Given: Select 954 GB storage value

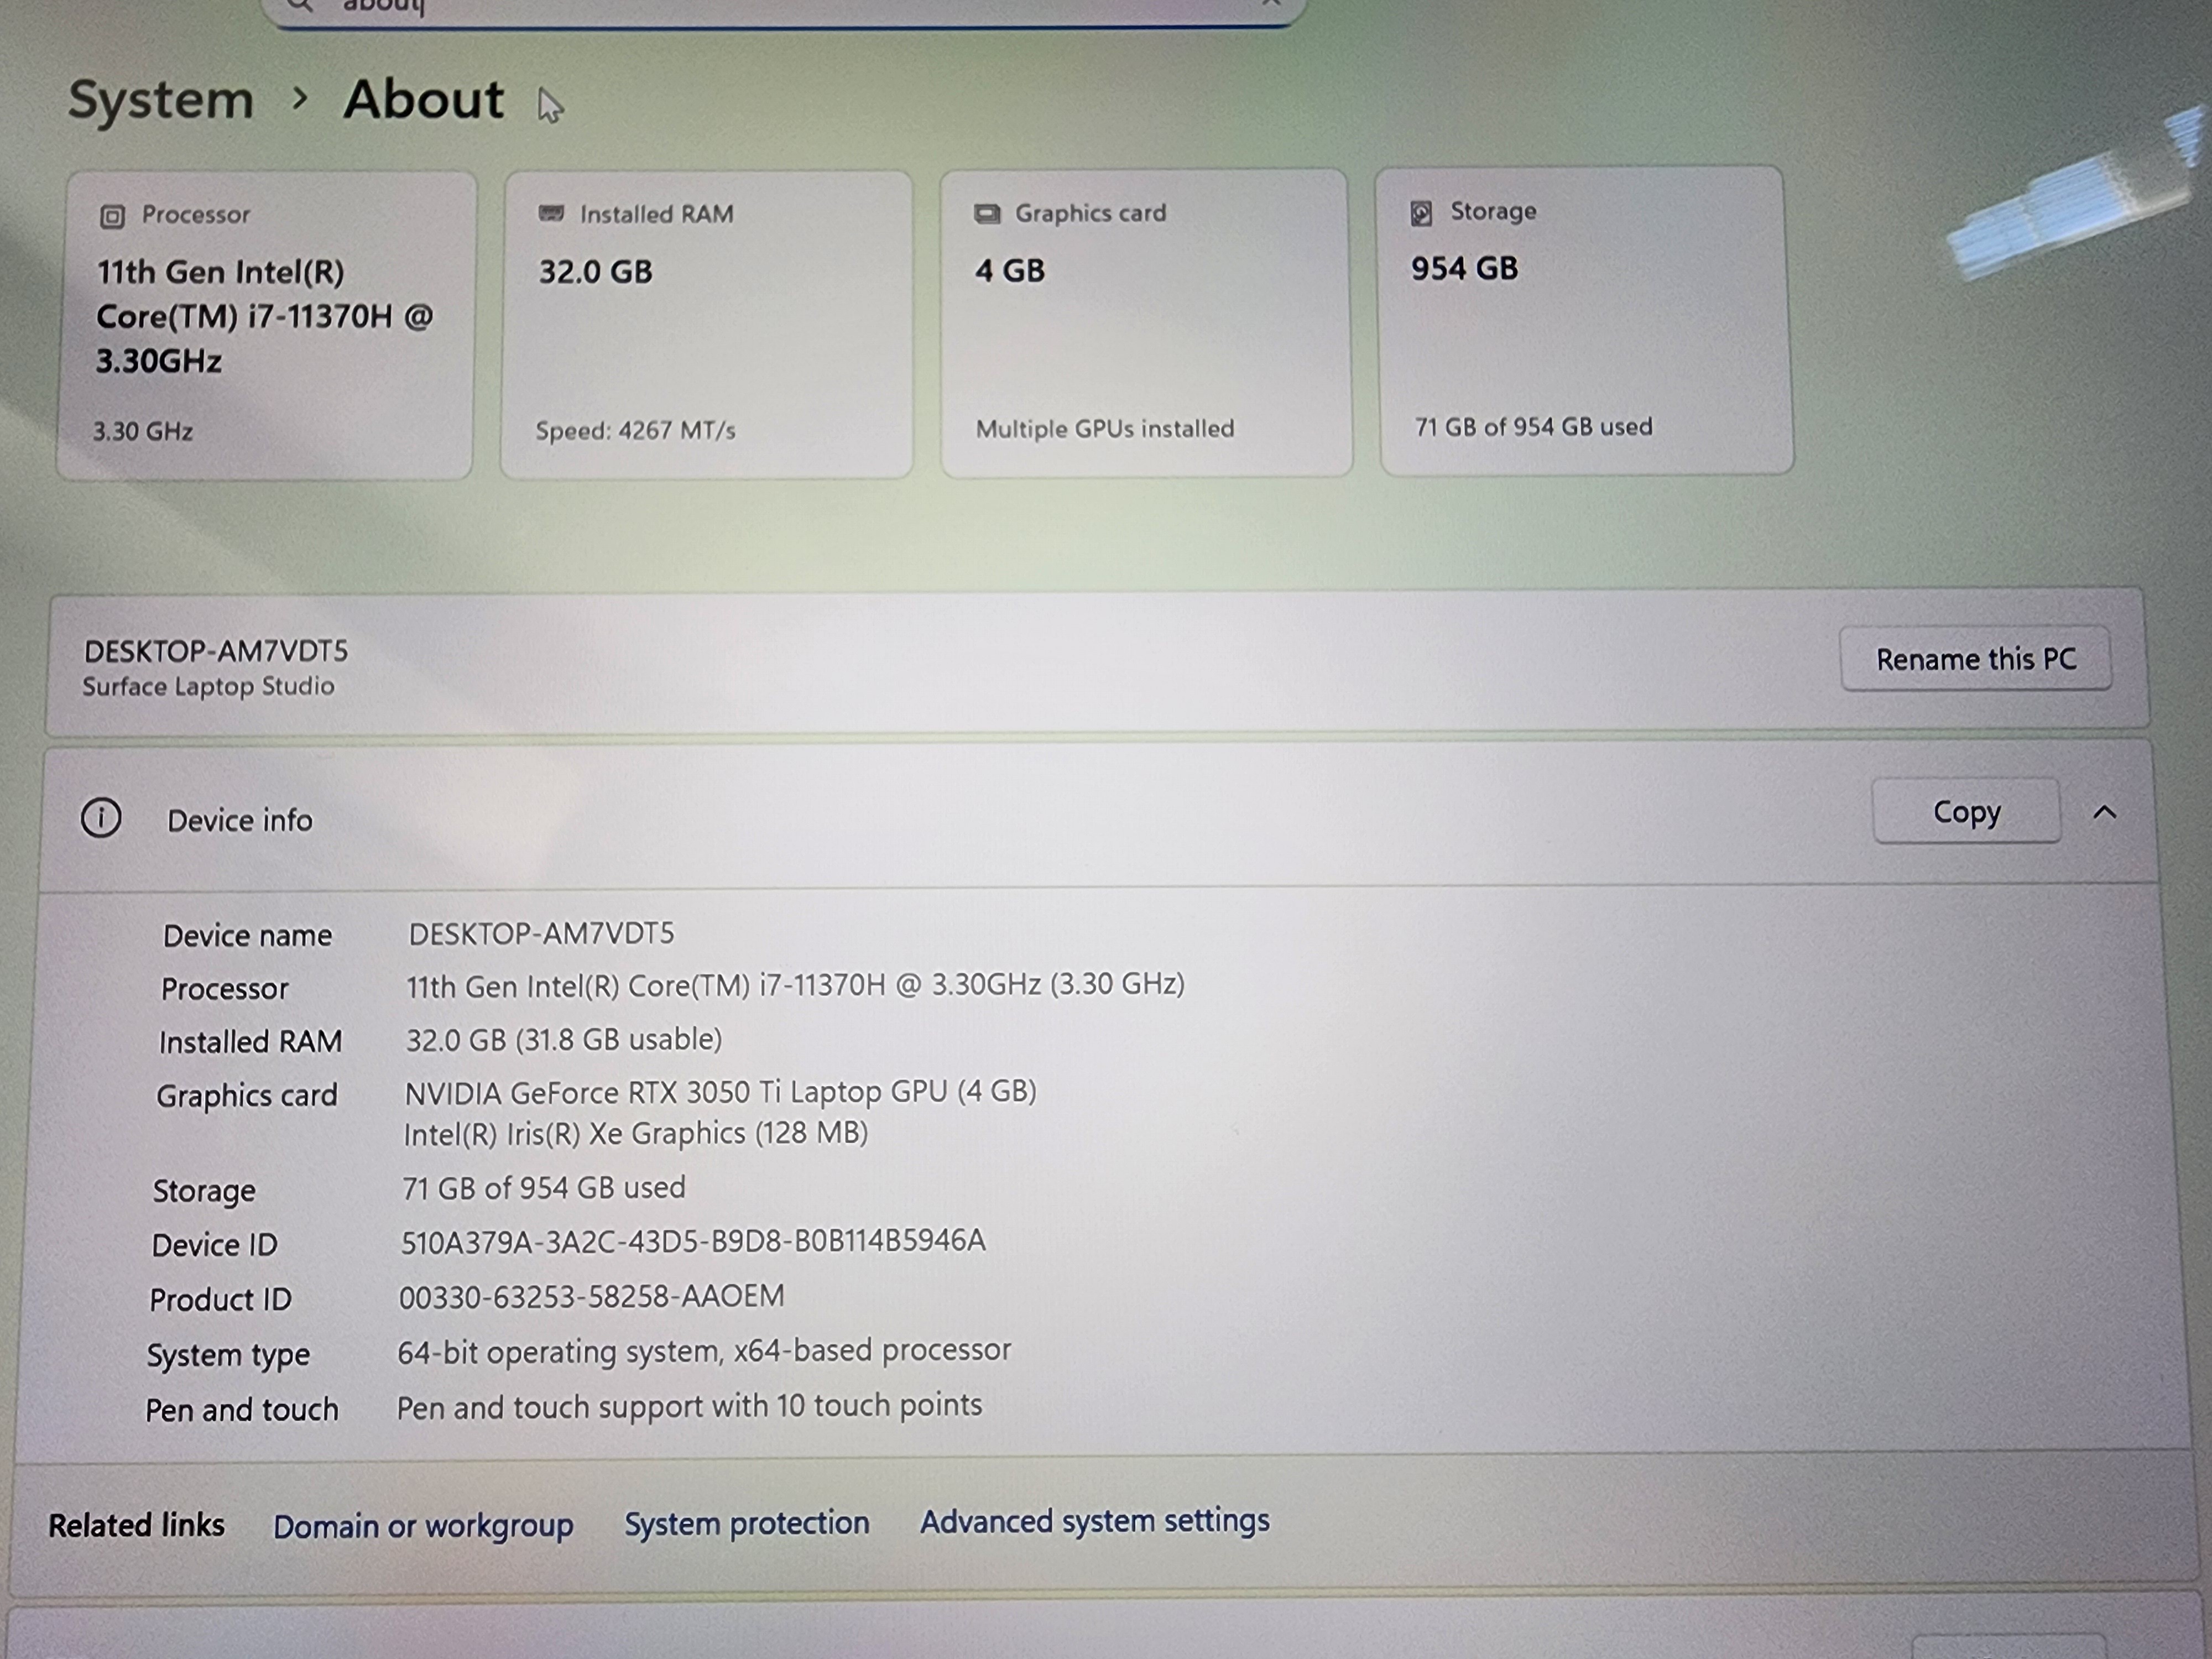Looking at the screenshot, I should (x=1464, y=268).
